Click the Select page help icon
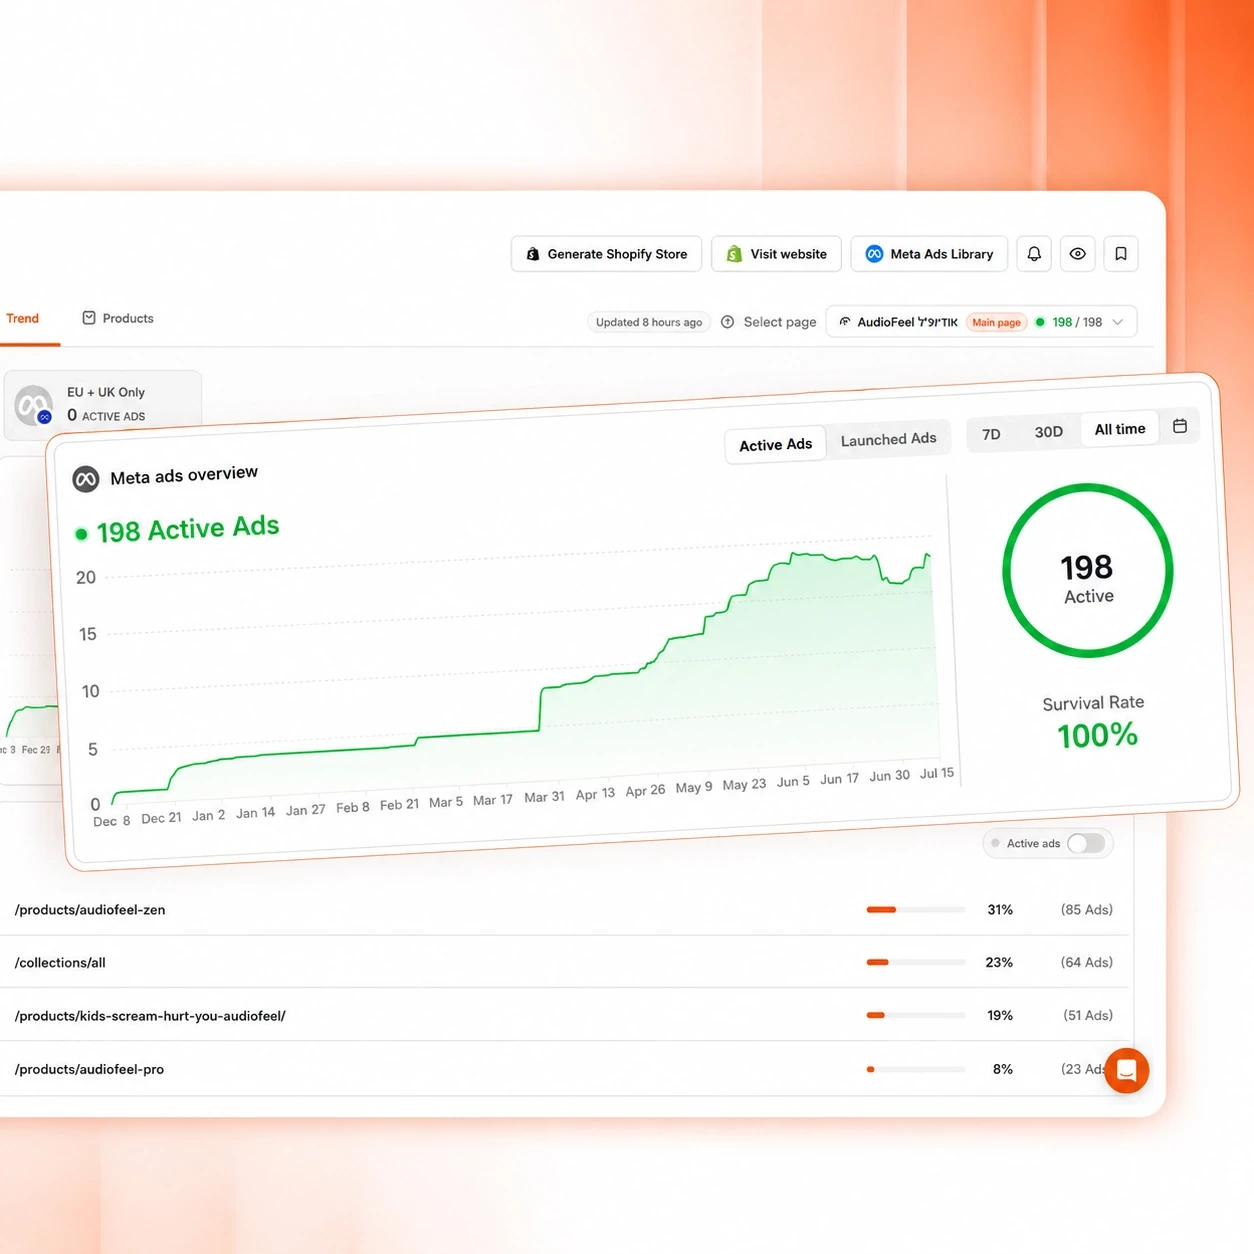The width and height of the screenshot is (1254, 1254). tap(728, 322)
